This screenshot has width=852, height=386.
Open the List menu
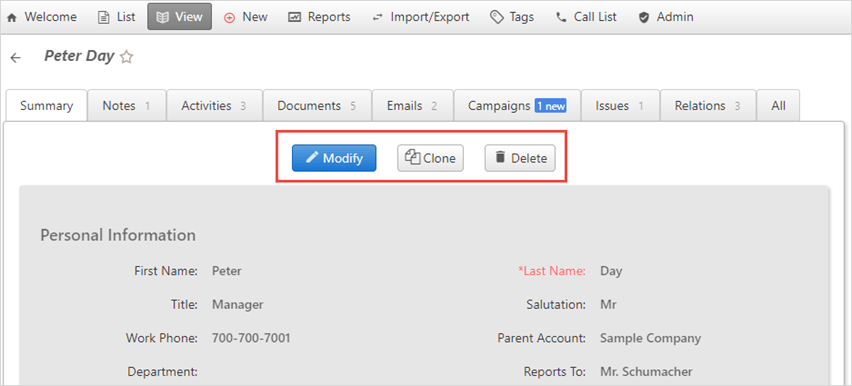click(x=116, y=17)
